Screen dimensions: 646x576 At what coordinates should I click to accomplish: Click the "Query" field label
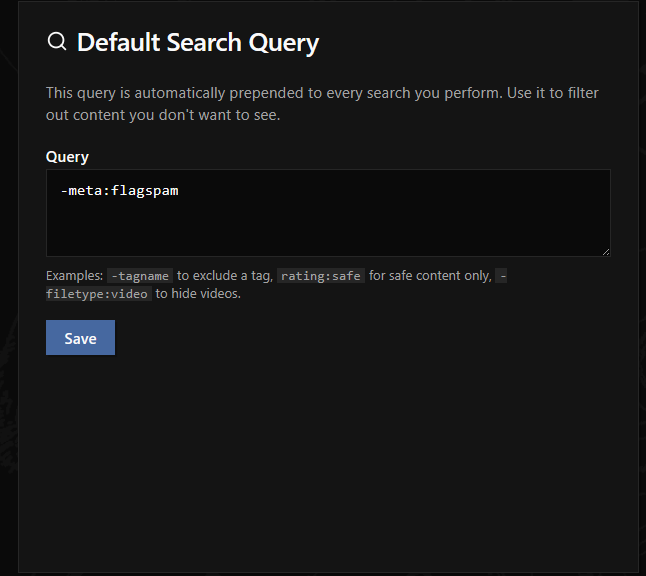click(x=67, y=157)
